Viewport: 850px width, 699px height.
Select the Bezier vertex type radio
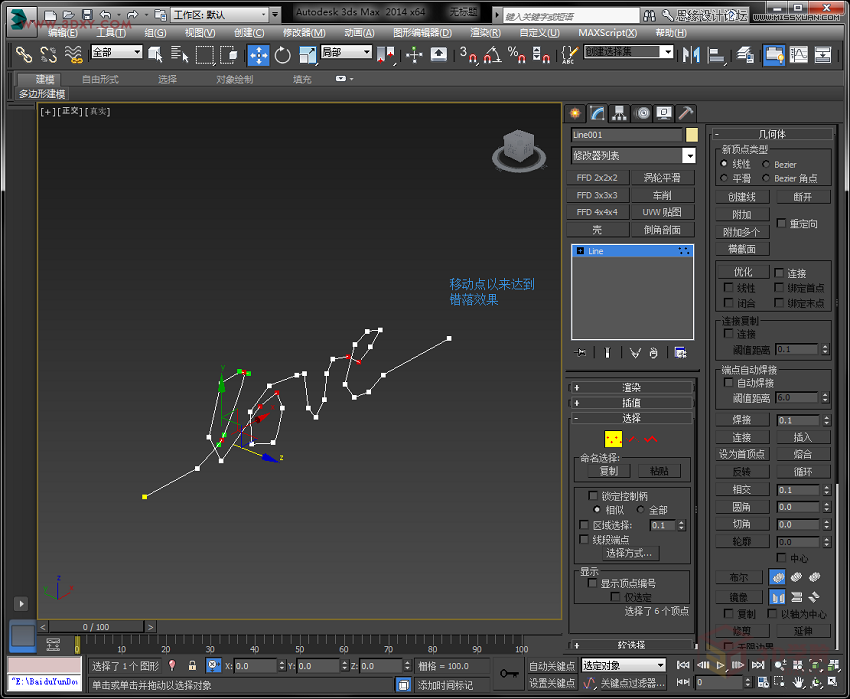coord(766,164)
